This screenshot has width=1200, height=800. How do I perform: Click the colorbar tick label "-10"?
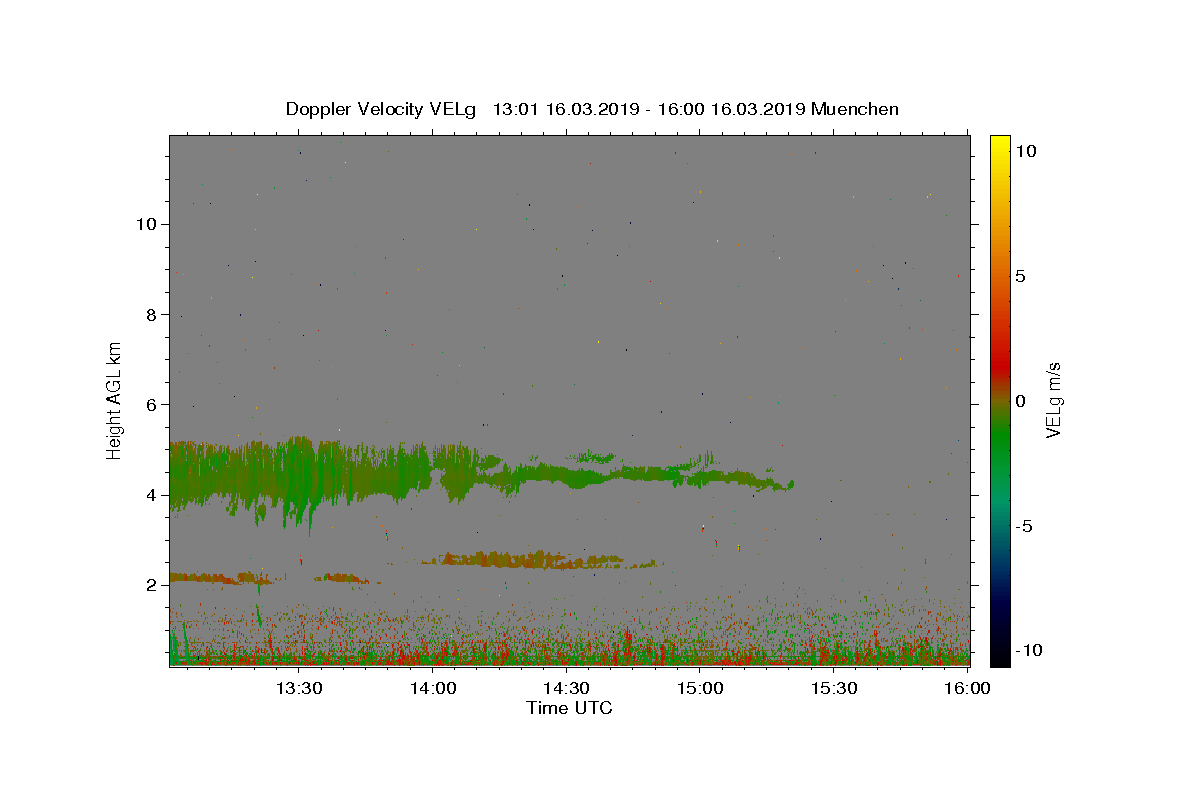tap(1029, 650)
